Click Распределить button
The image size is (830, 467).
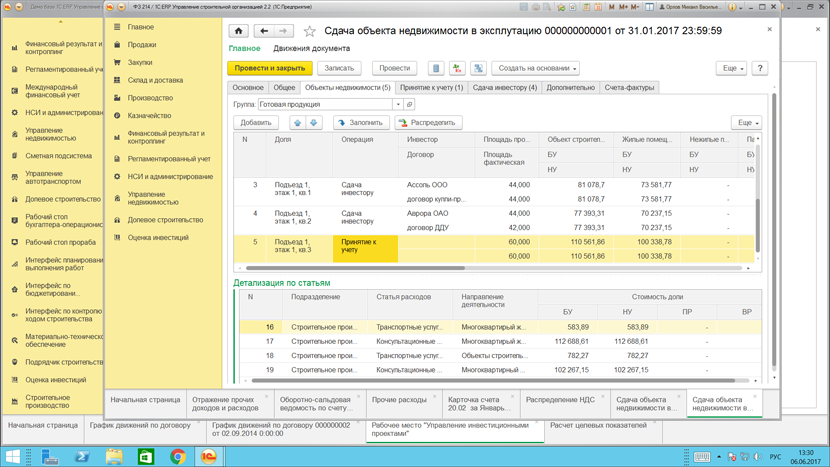click(428, 123)
